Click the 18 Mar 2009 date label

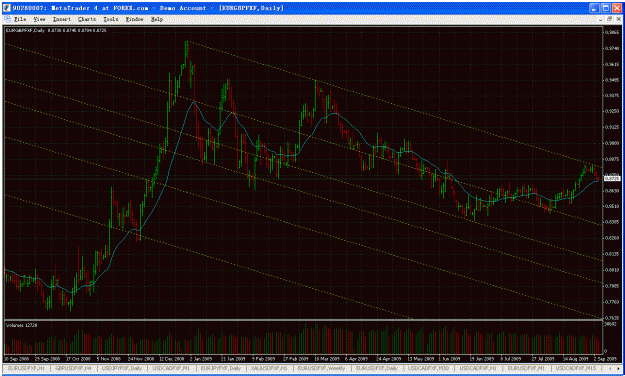(x=327, y=358)
